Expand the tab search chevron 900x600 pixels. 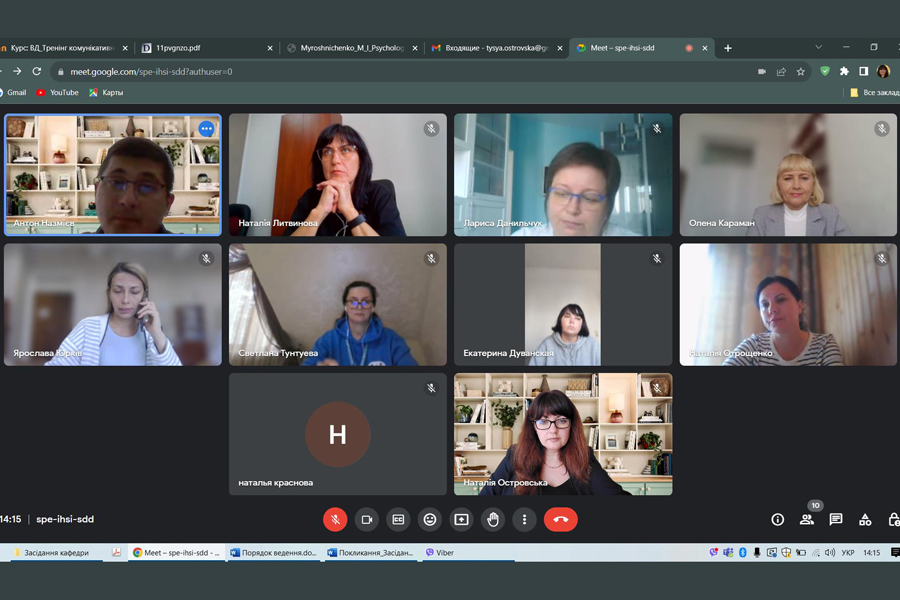[818, 47]
